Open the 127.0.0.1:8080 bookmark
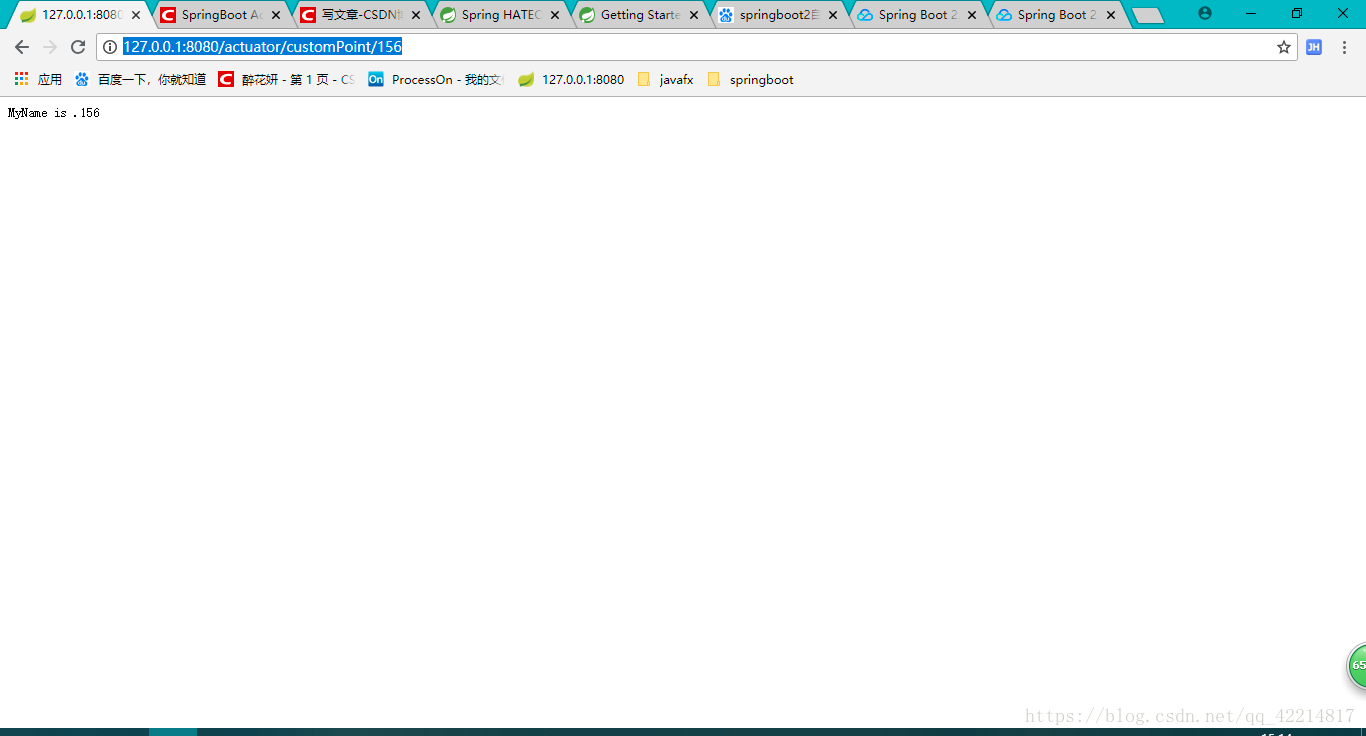Image resolution: width=1366 pixels, height=736 pixels. point(571,79)
